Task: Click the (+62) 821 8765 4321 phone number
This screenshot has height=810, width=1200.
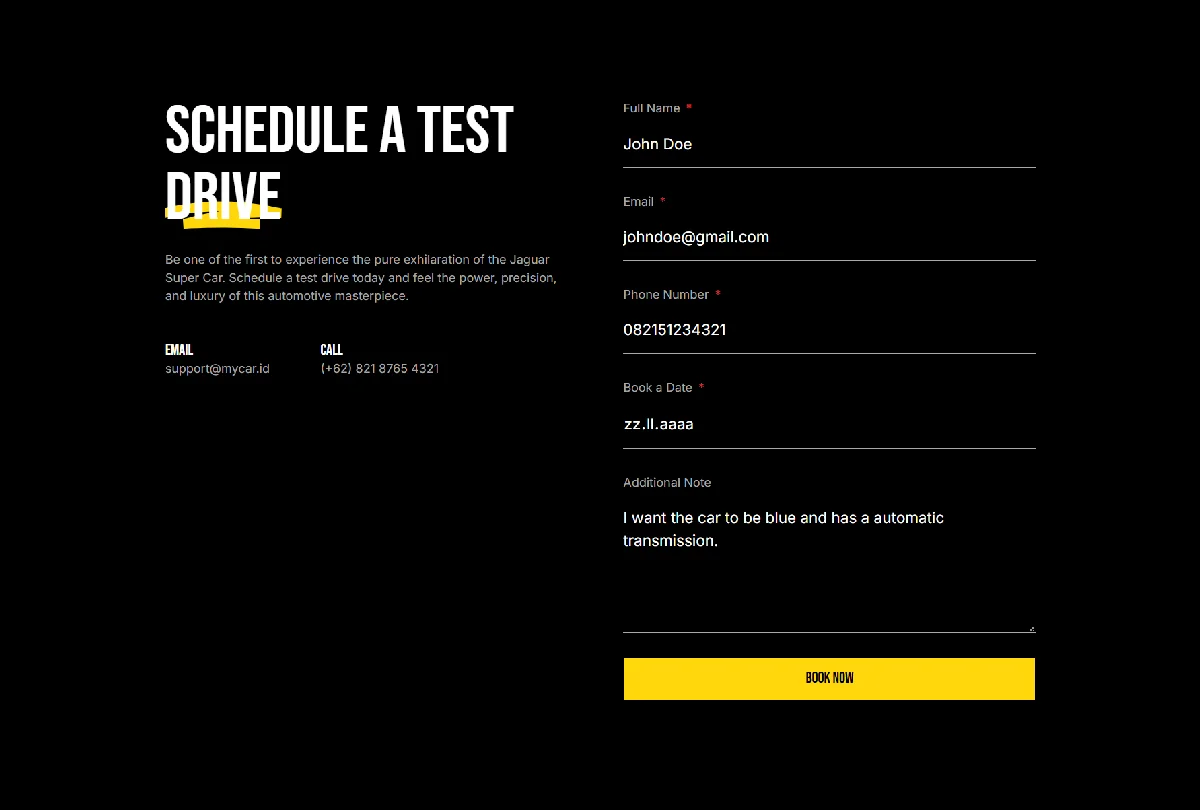Action: point(380,369)
